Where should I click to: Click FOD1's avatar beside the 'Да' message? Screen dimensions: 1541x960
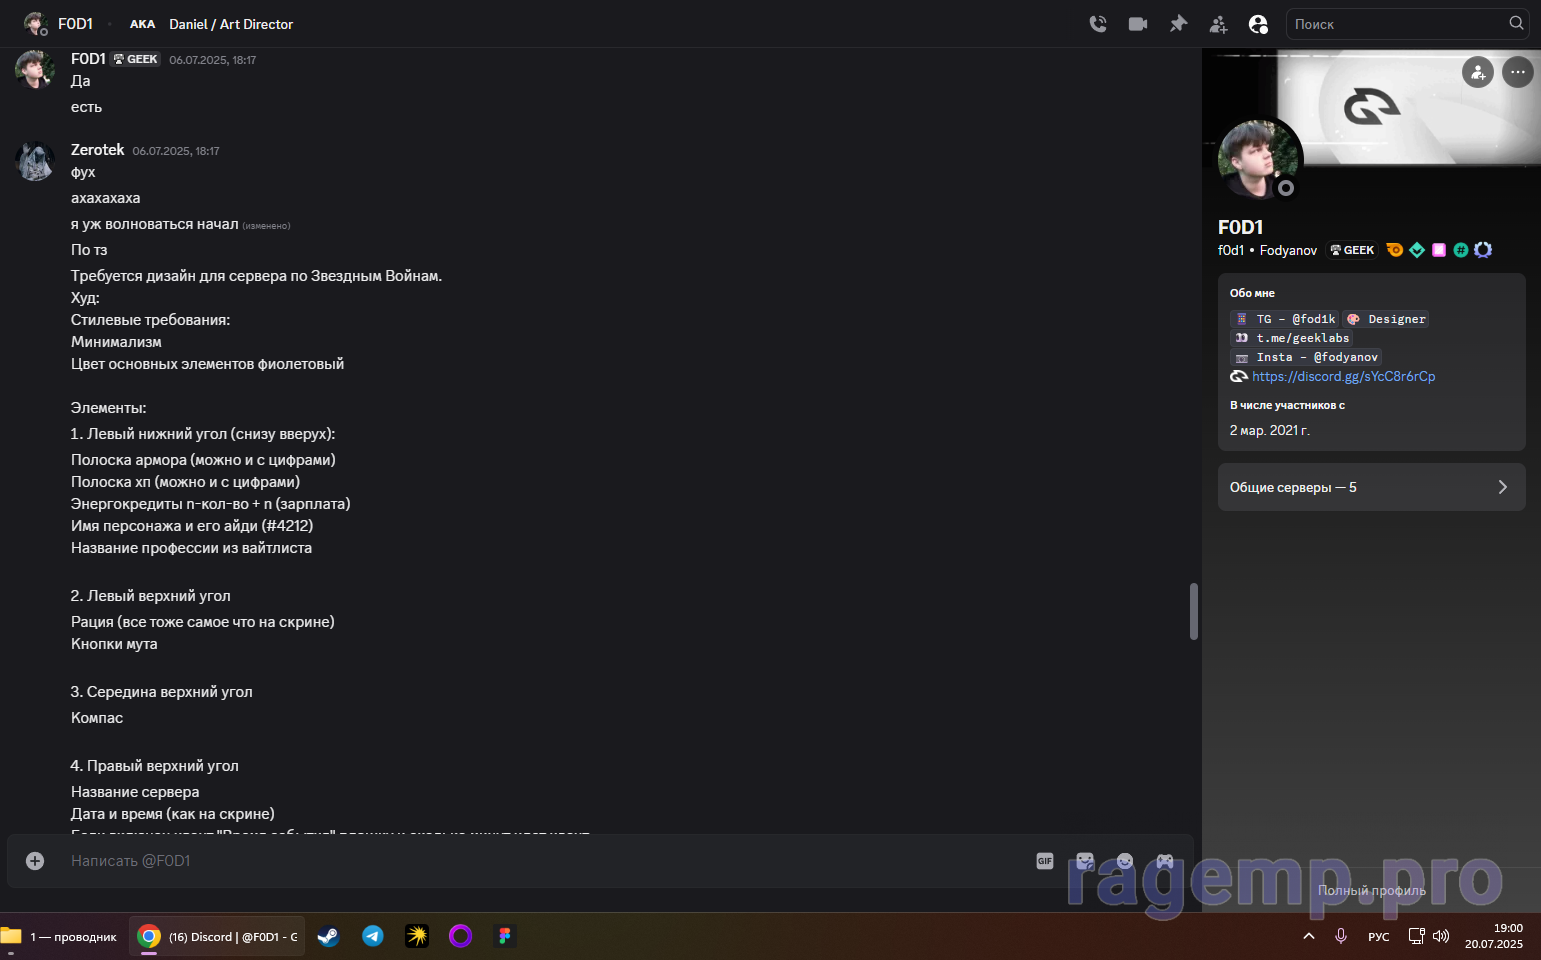point(35,70)
